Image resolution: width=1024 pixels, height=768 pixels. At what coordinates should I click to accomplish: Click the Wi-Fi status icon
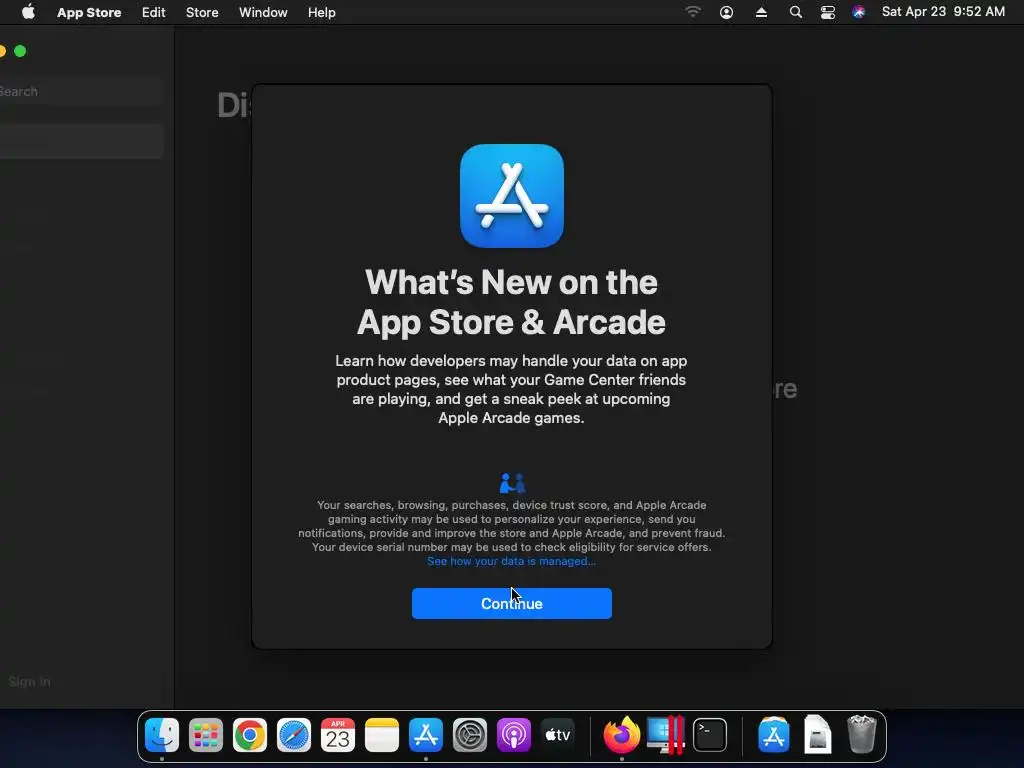[x=693, y=12]
